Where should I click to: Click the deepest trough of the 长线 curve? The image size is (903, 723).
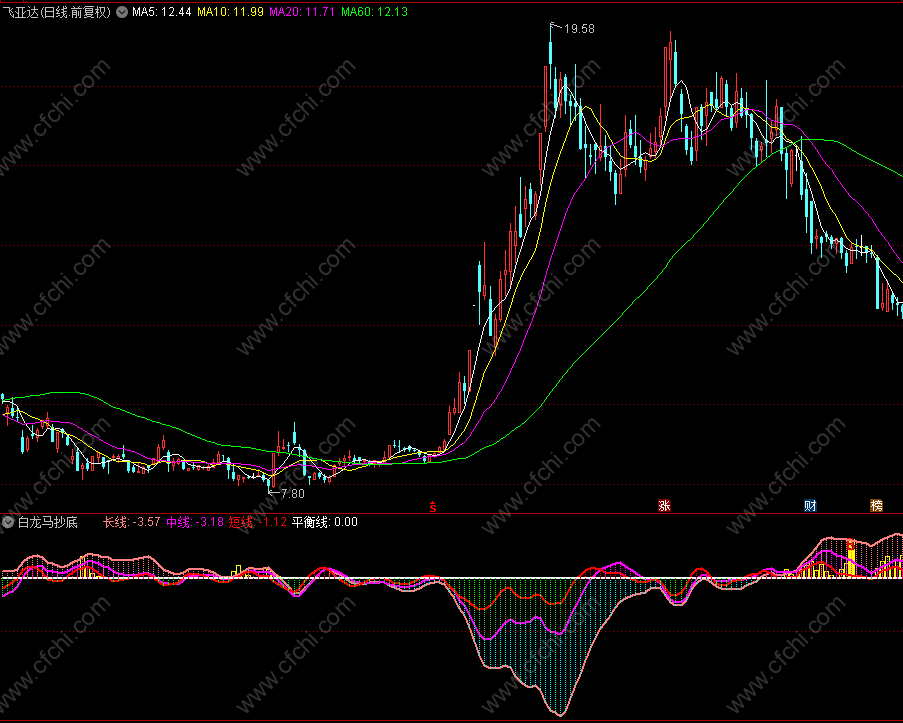pos(560,715)
